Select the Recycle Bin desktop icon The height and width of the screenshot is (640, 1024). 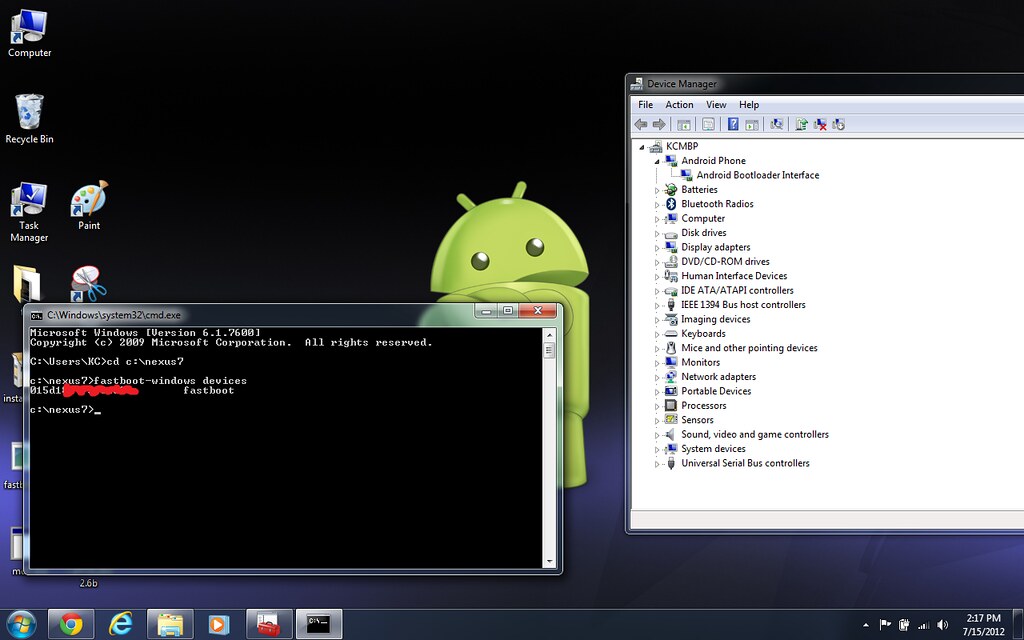pos(29,119)
